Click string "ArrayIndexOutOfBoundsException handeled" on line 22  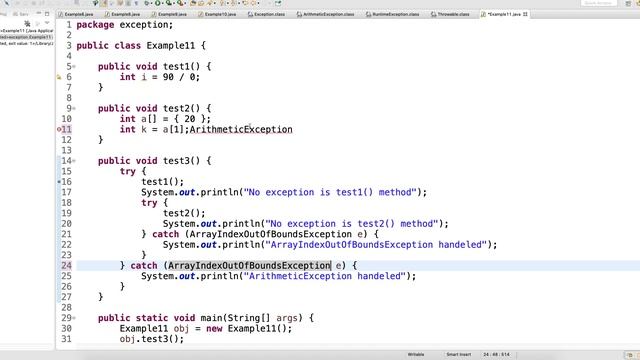pyautogui.click(x=376, y=244)
